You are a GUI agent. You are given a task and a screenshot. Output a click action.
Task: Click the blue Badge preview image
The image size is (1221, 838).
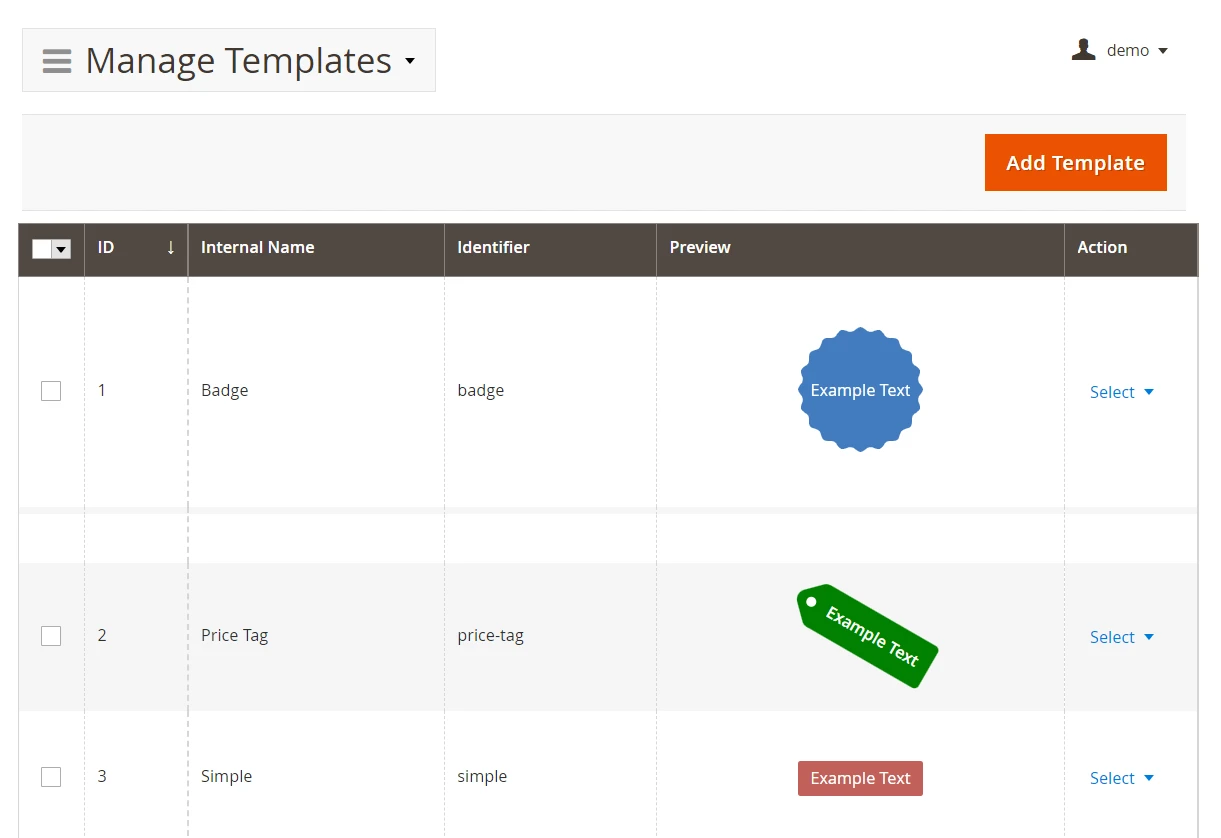click(x=860, y=390)
